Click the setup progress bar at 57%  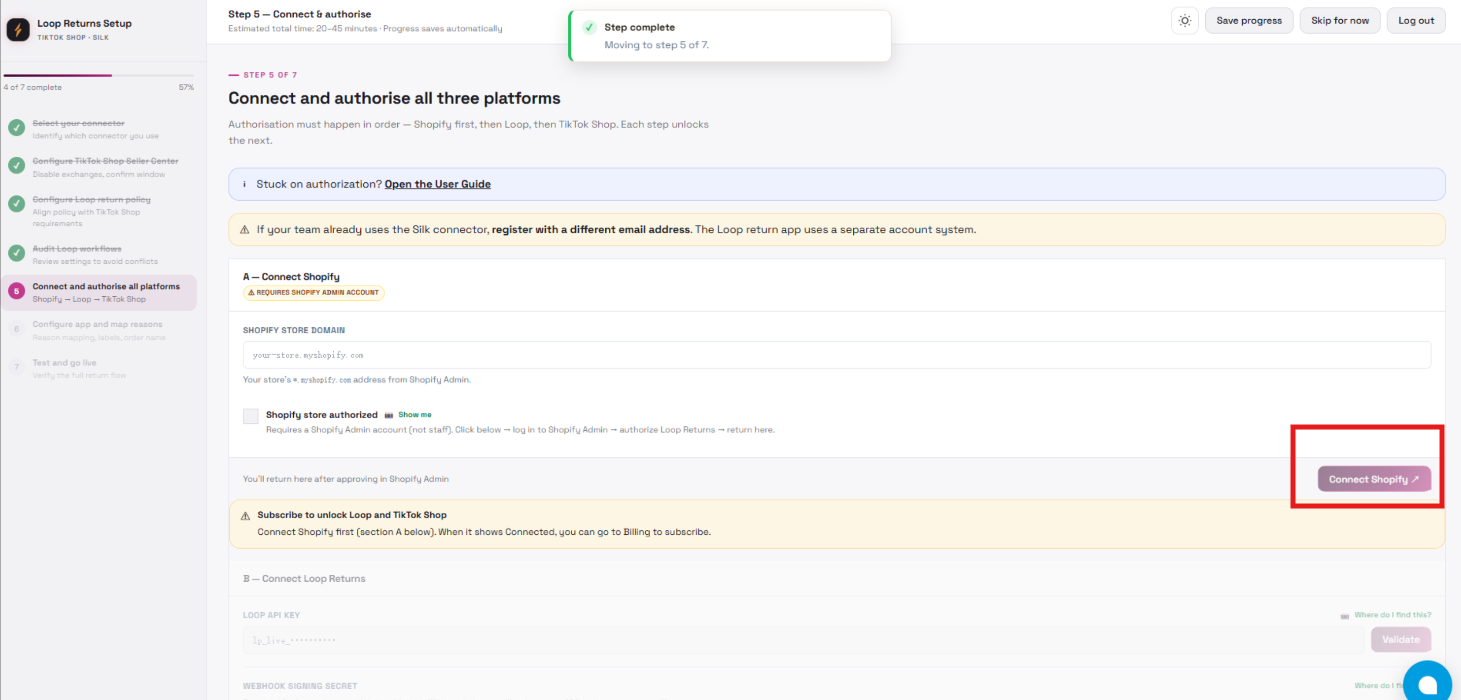(x=98, y=75)
